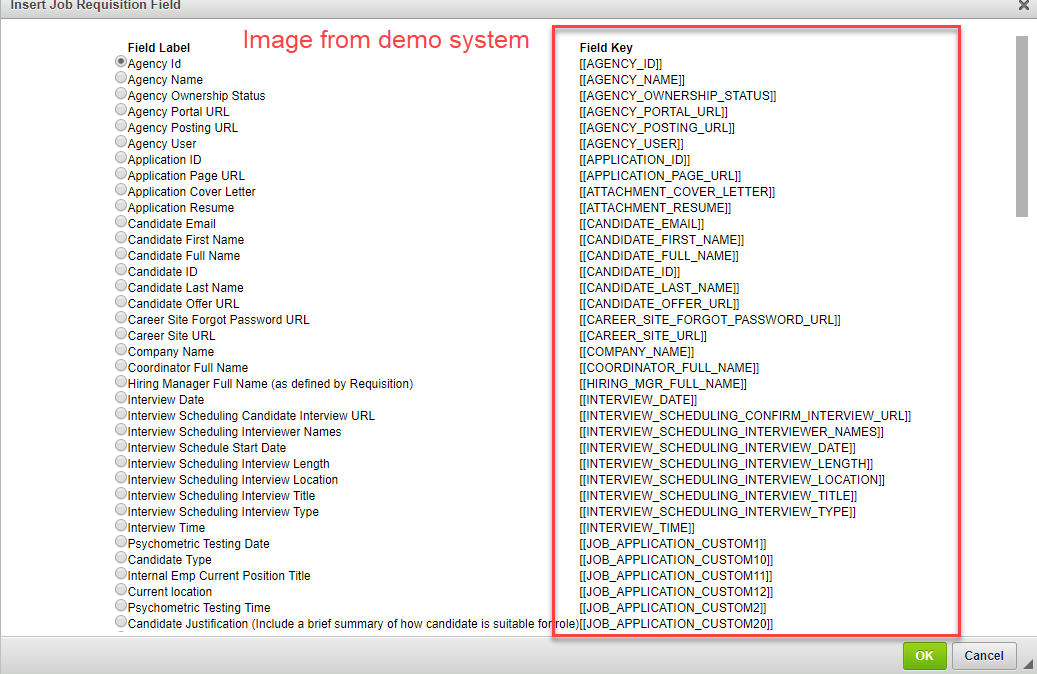This screenshot has width=1037, height=674.
Task: Select the Candidate Type radio button
Action: (x=120, y=558)
